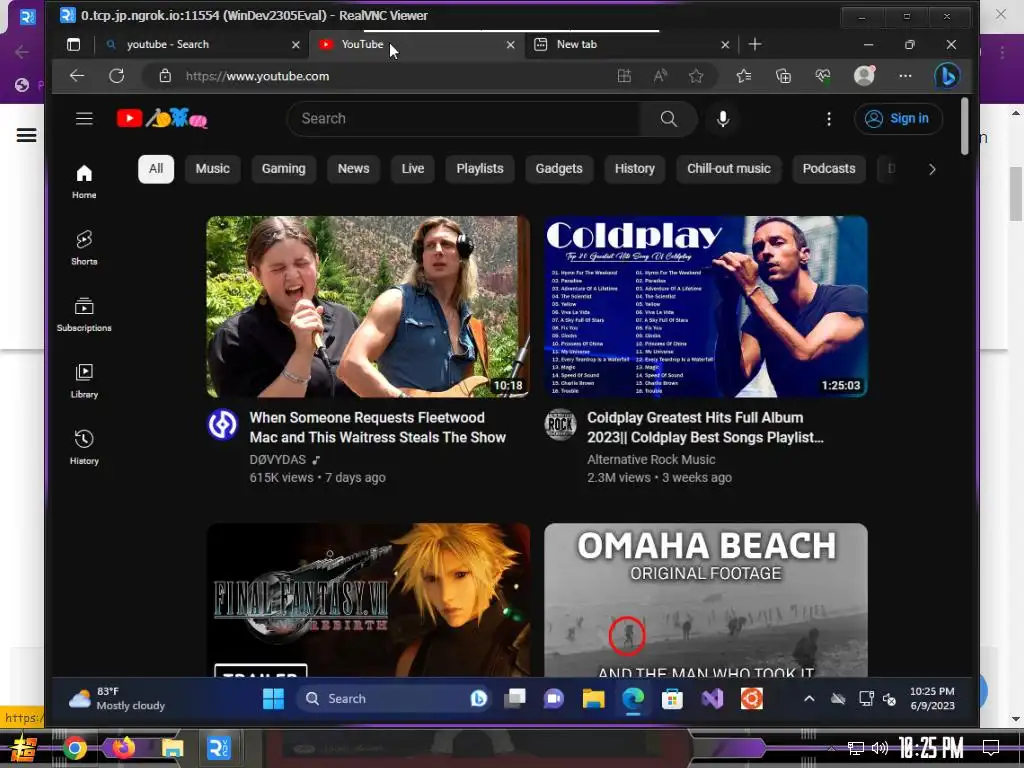Open File Explorer in remote taskbar
The width and height of the screenshot is (1024, 768).
pos(594,699)
